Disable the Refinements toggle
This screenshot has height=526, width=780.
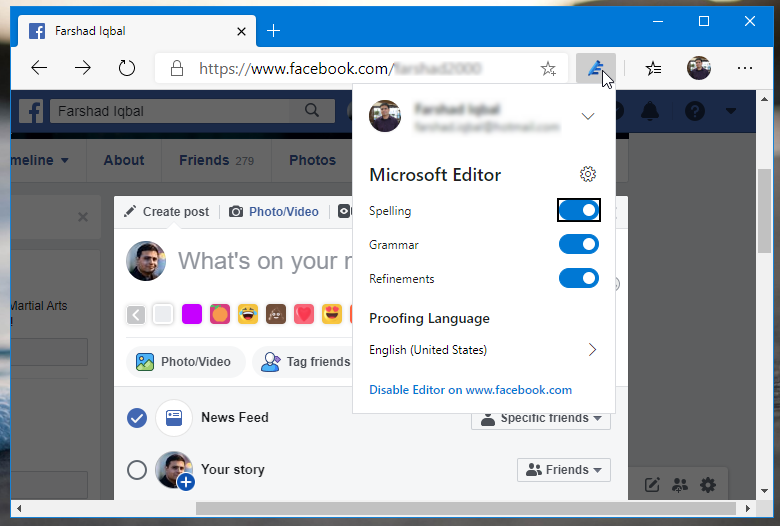pyautogui.click(x=578, y=279)
